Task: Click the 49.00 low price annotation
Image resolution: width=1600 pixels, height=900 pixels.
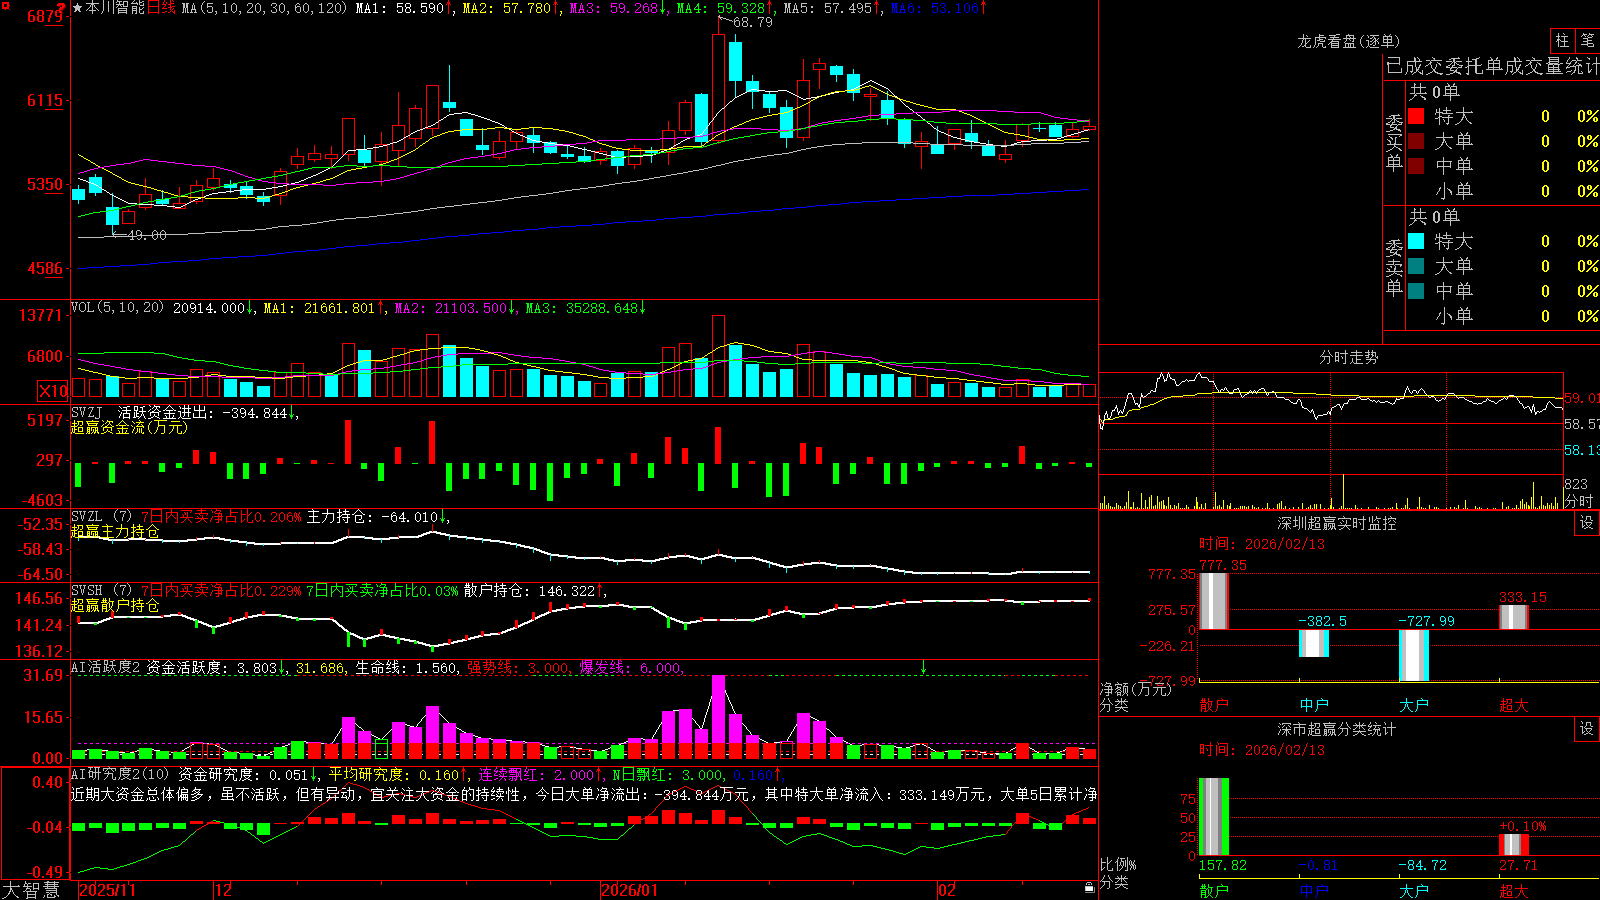Action: [x=147, y=235]
